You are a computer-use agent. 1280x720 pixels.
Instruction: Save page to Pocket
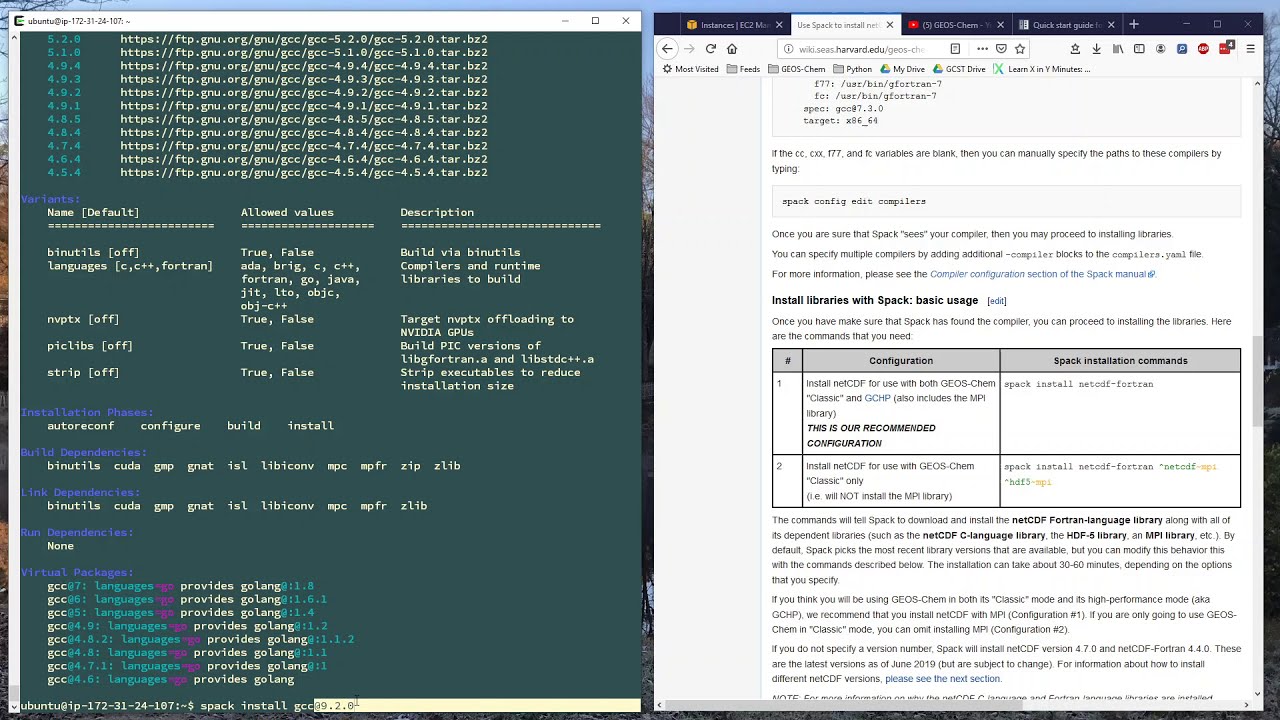[x=1001, y=49]
